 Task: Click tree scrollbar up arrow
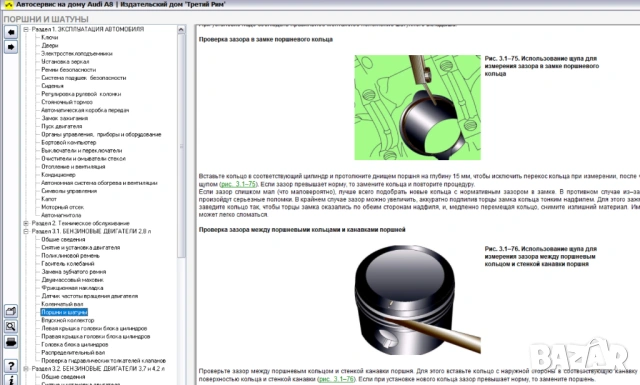(x=181, y=29)
